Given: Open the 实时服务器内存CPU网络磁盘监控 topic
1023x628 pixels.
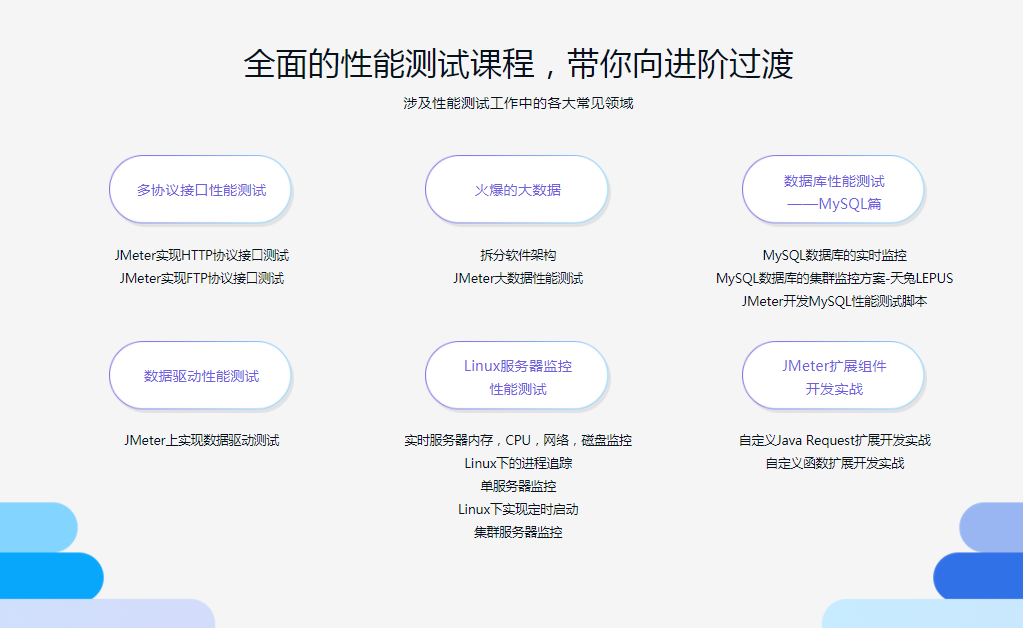Looking at the screenshot, I should click(x=517, y=439).
